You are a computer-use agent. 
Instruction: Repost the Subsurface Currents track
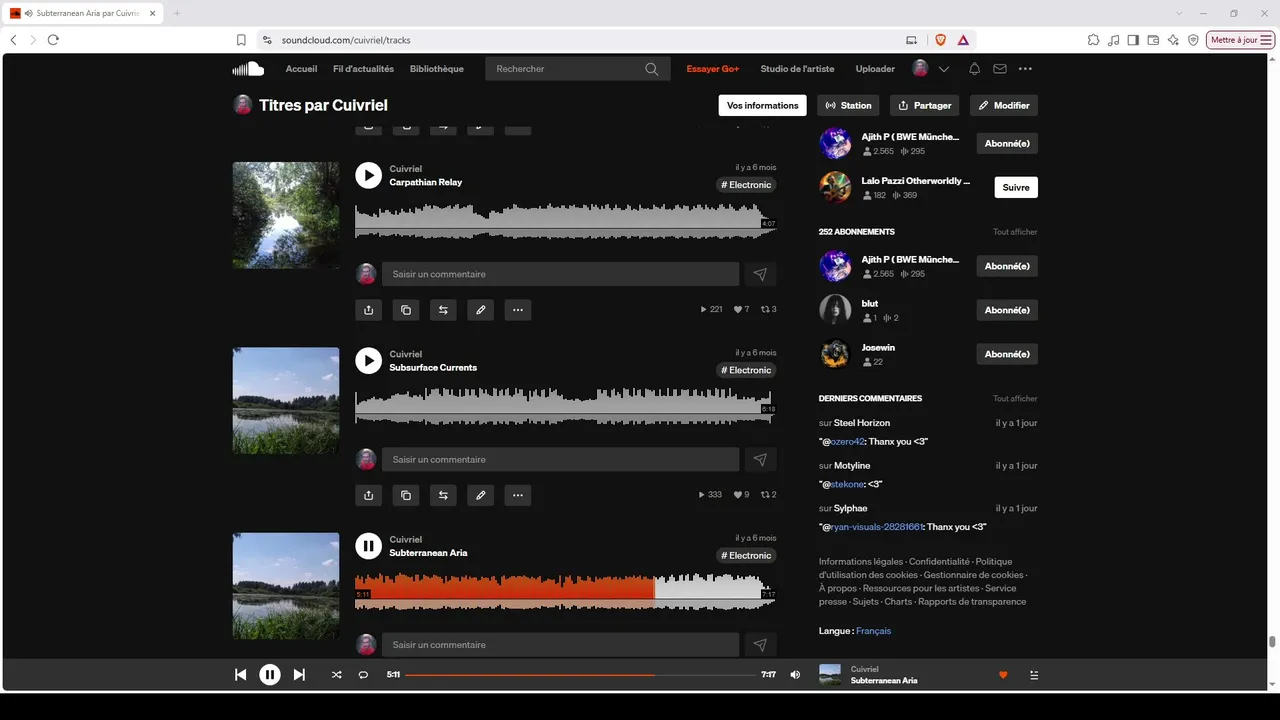point(443,495)
